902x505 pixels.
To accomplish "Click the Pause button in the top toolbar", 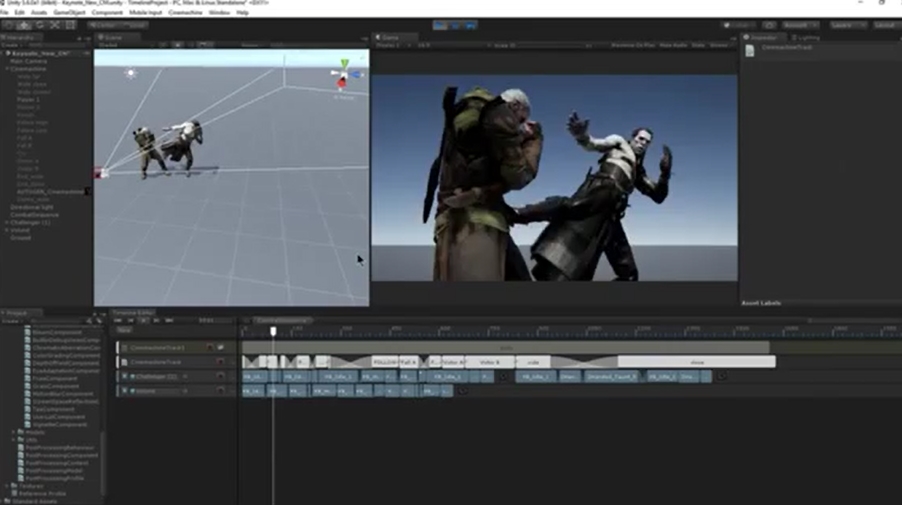I will (456, 25).
